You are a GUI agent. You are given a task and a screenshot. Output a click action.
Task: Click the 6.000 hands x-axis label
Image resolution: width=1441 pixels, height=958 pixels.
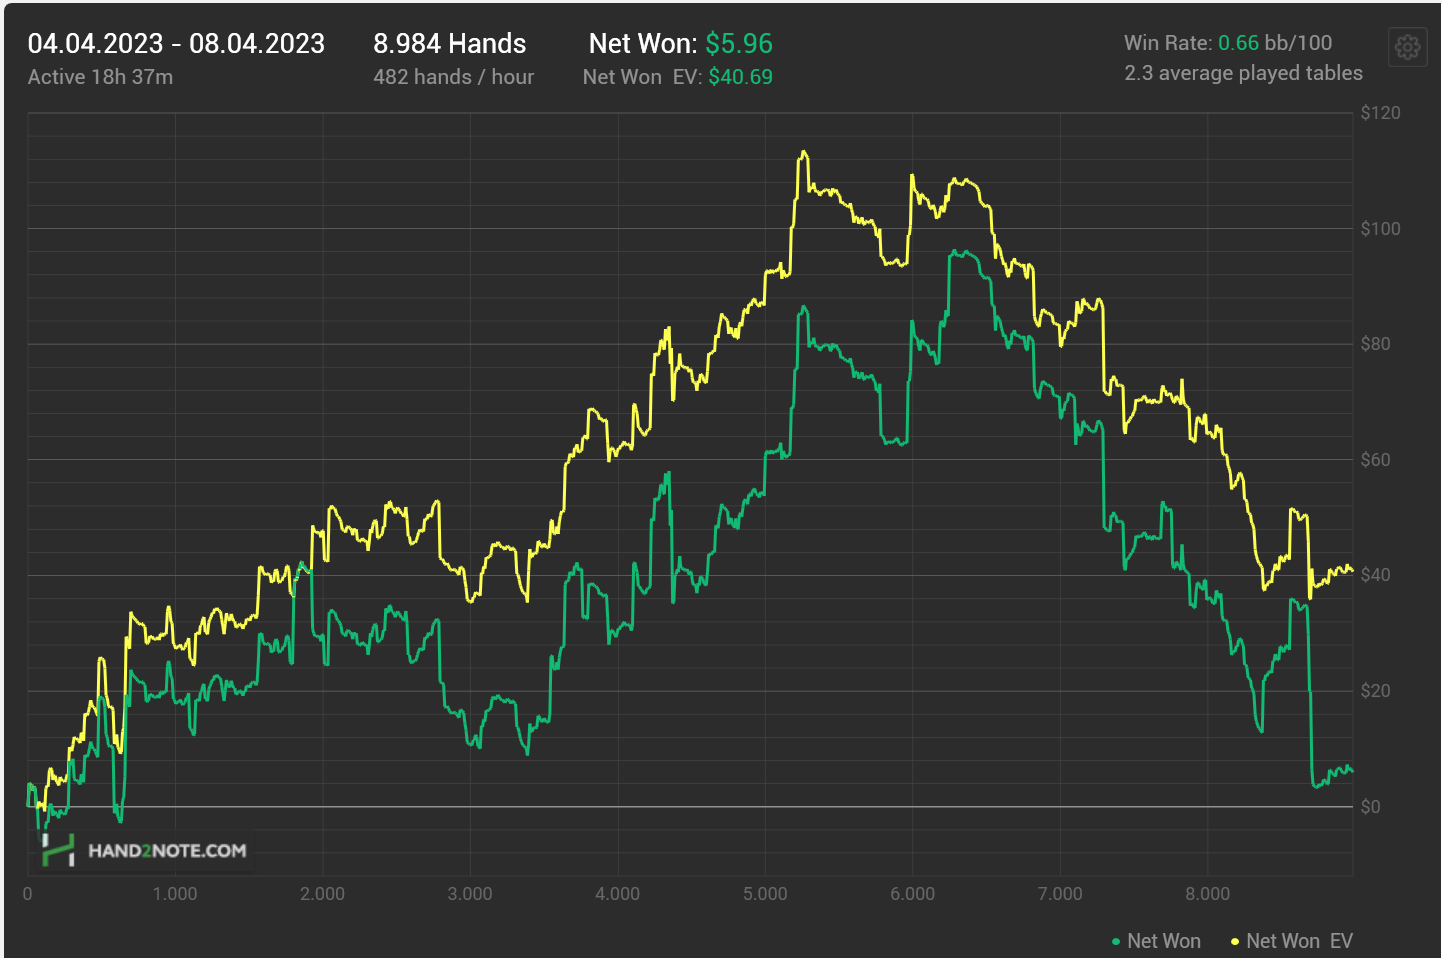point(913,894)
